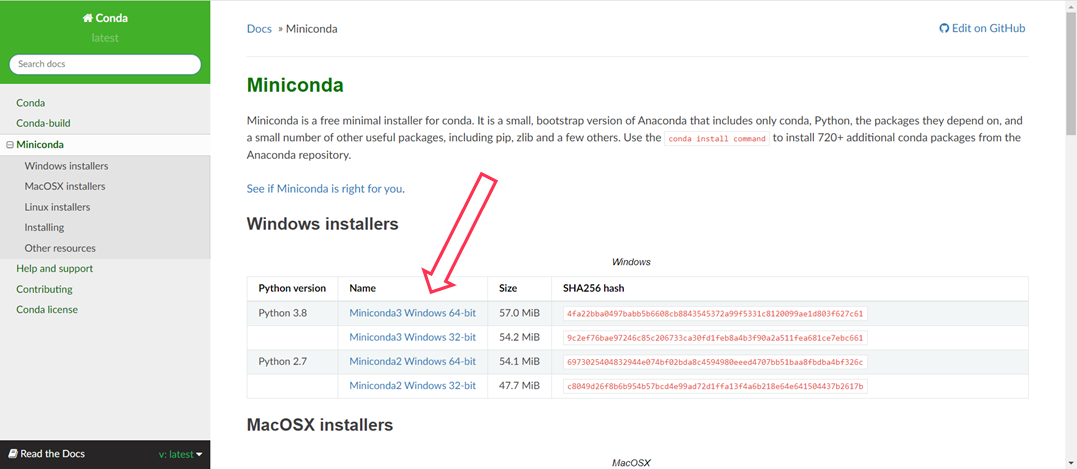Open Help and support page
This screenshot has height=469, width=1077.
click(x=54, y=268)
